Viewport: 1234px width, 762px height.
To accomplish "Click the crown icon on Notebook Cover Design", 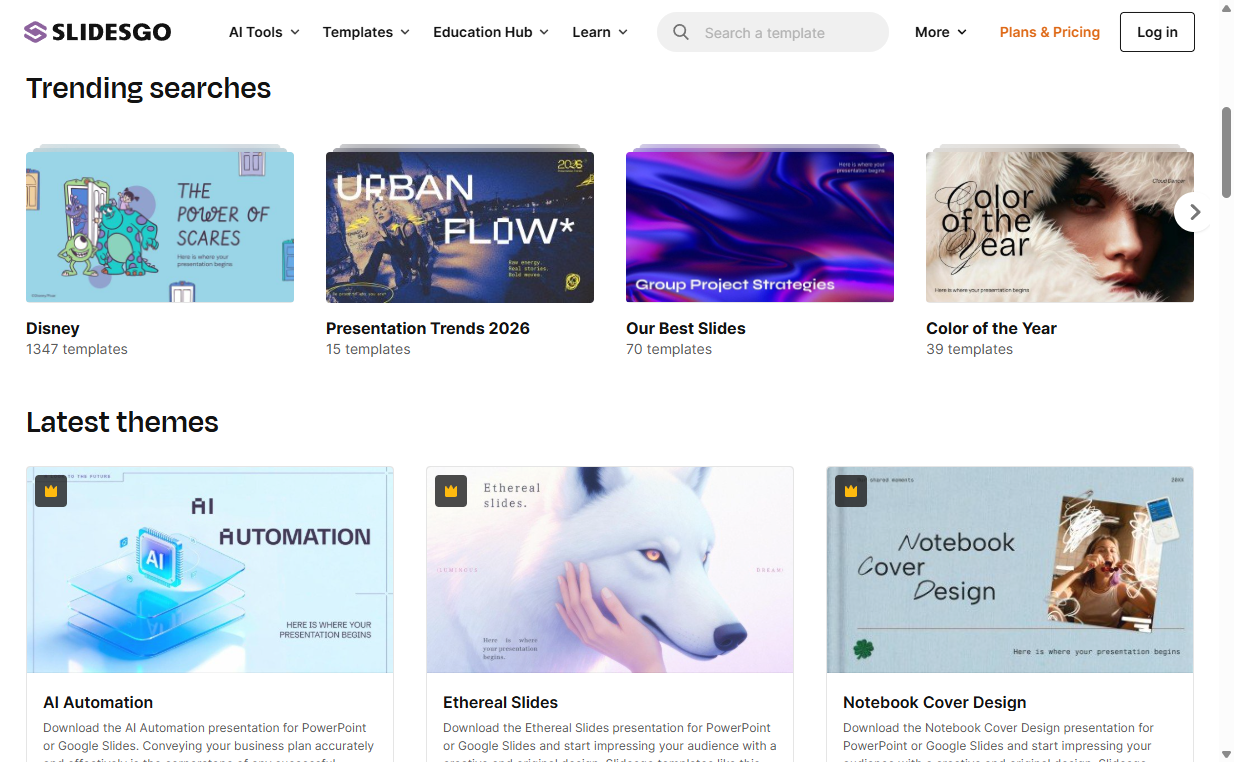I will pyautogui.click(x=851, y=491).
